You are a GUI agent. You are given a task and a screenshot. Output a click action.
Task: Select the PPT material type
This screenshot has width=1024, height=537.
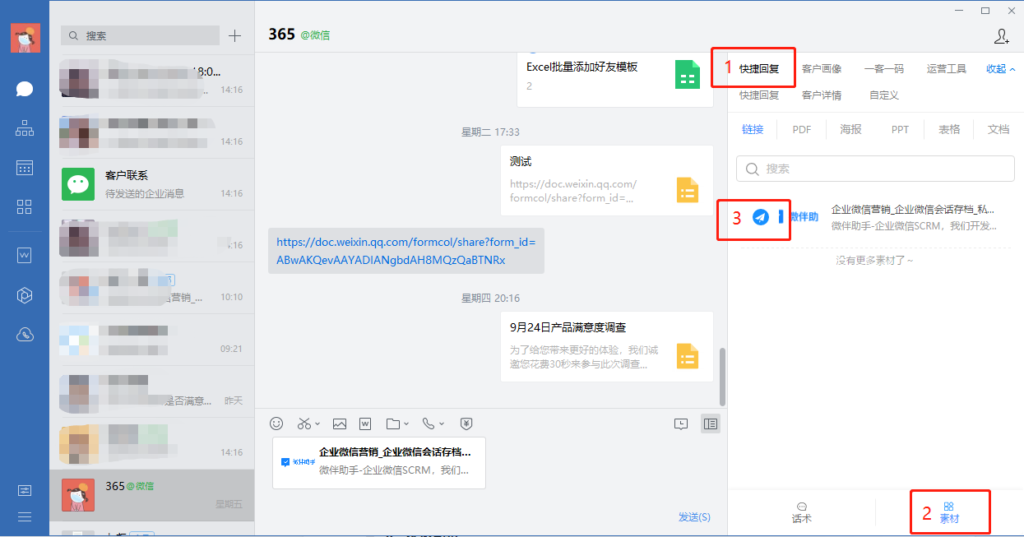click(x=900, y=129)
